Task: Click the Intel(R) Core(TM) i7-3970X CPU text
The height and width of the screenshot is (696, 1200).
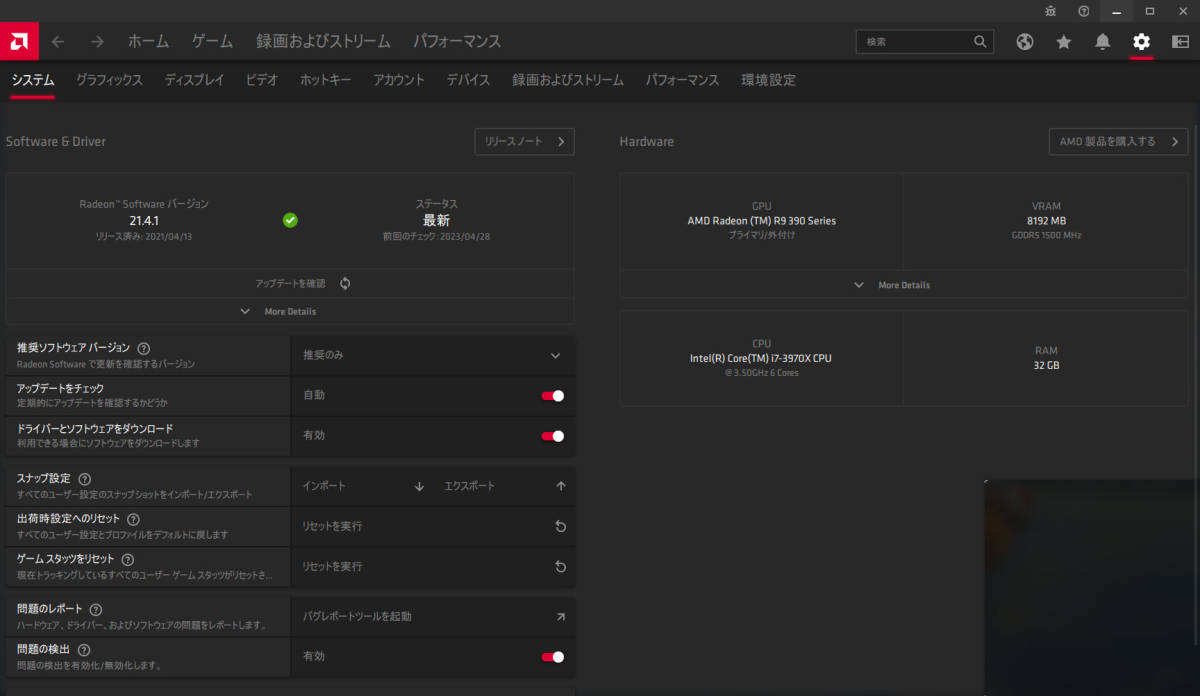Action: coord(761,358)
